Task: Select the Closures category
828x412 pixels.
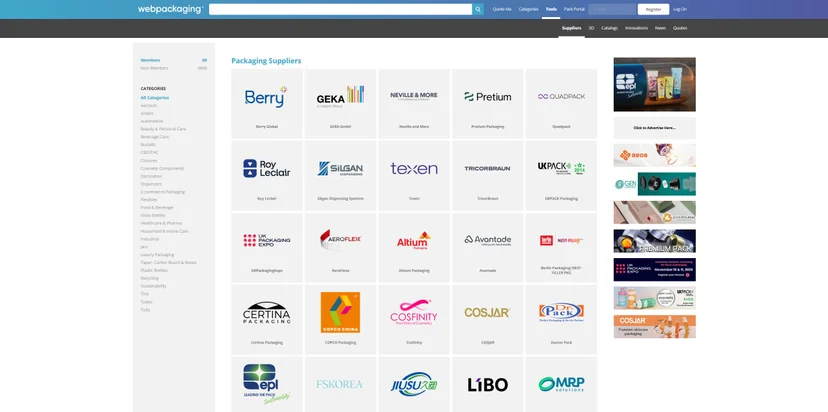Action: [x=149, y=161]
